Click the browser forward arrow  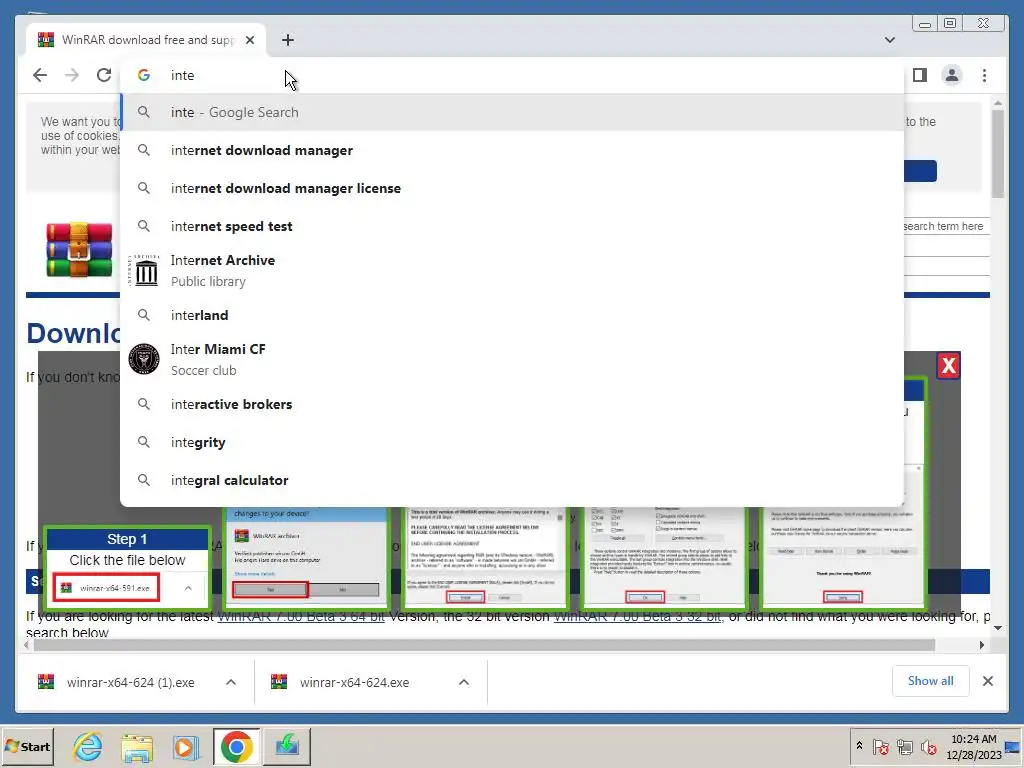(x=72, y=75)
